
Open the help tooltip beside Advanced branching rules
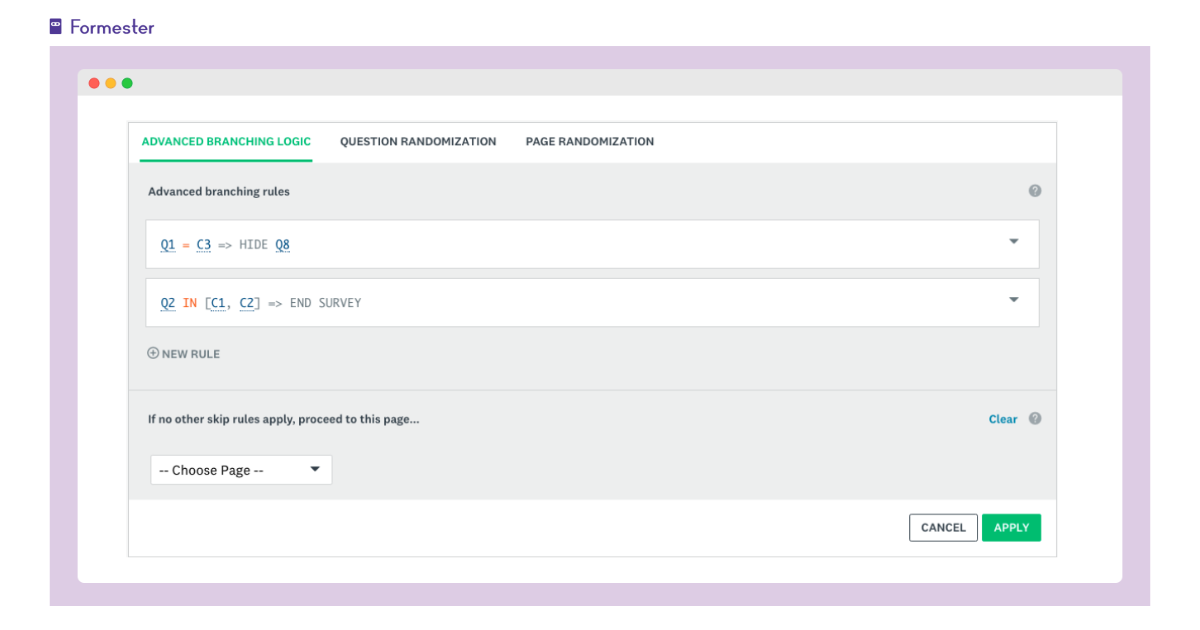tap(1035, 190)
